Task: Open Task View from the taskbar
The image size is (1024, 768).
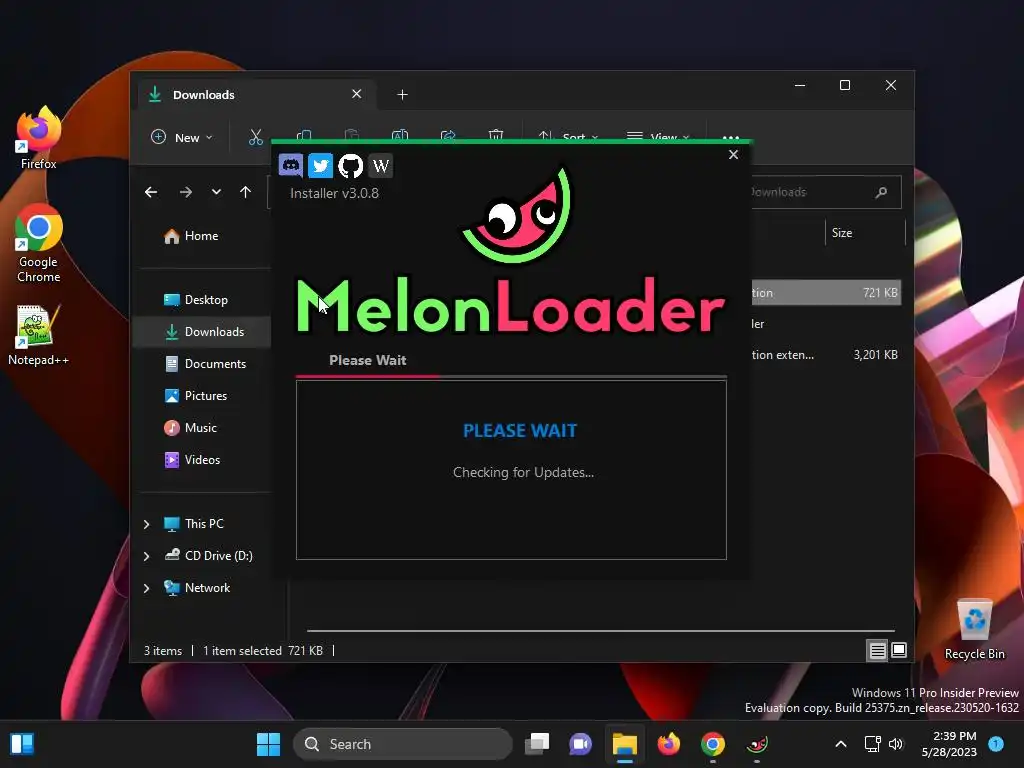Action: (537, 744)
